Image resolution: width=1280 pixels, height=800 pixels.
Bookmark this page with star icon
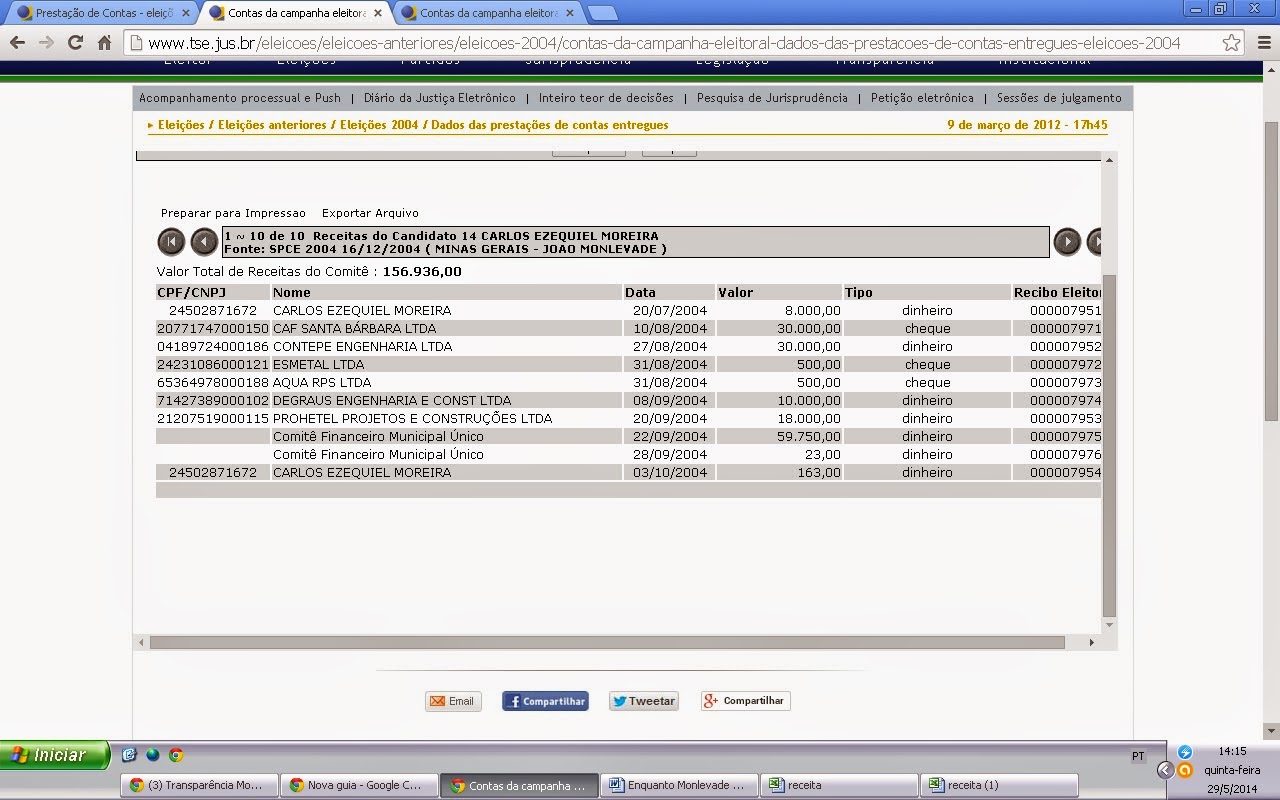1231,43
